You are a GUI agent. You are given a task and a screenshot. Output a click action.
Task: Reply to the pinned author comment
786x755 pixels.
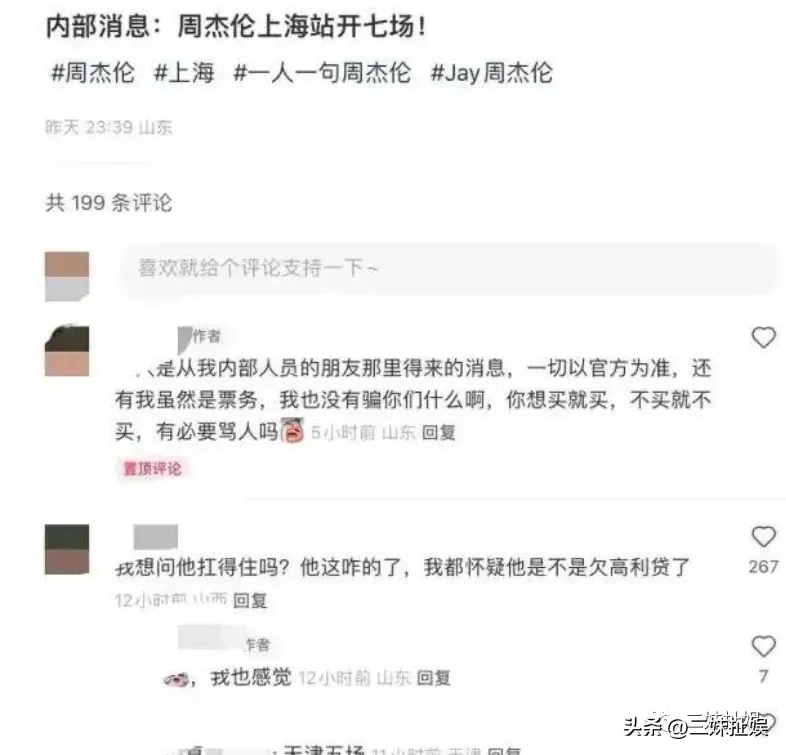(x=439, y=433)
